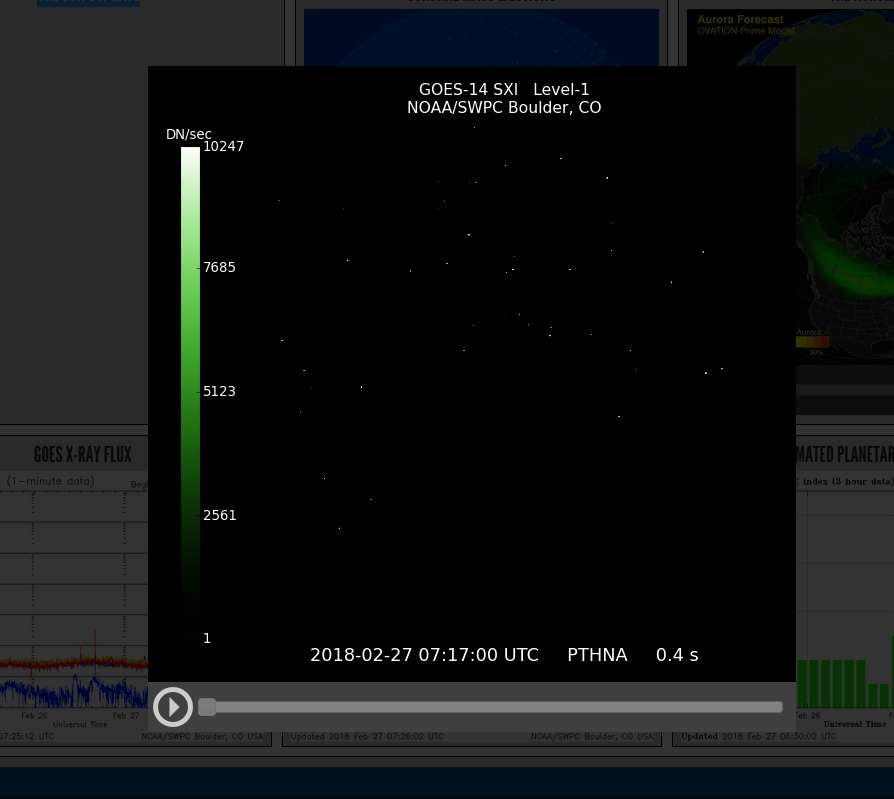Screen dimensions: 894x799
Task: Click the 'DN/sec' units label
Action: pyautogui.click(x=189, y=135)
